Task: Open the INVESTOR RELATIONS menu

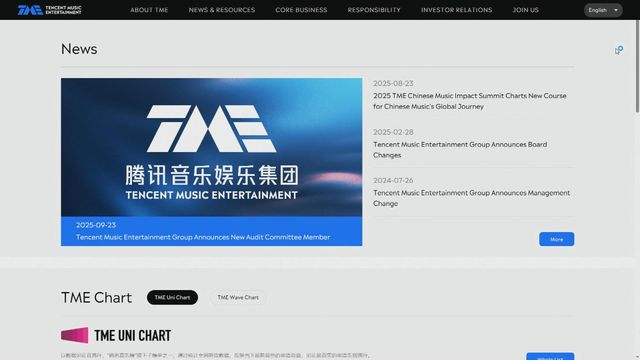Action: point(456,10)
